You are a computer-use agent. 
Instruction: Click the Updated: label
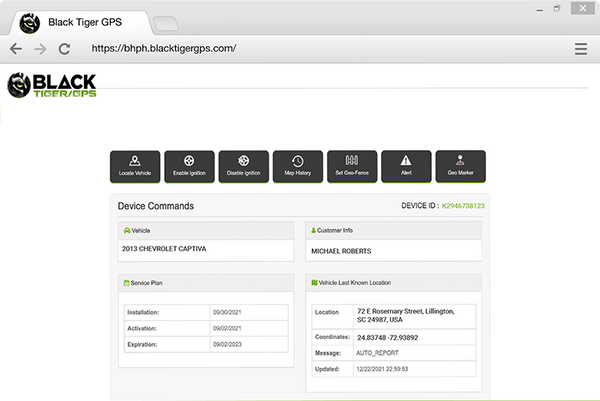pos(327,369)
